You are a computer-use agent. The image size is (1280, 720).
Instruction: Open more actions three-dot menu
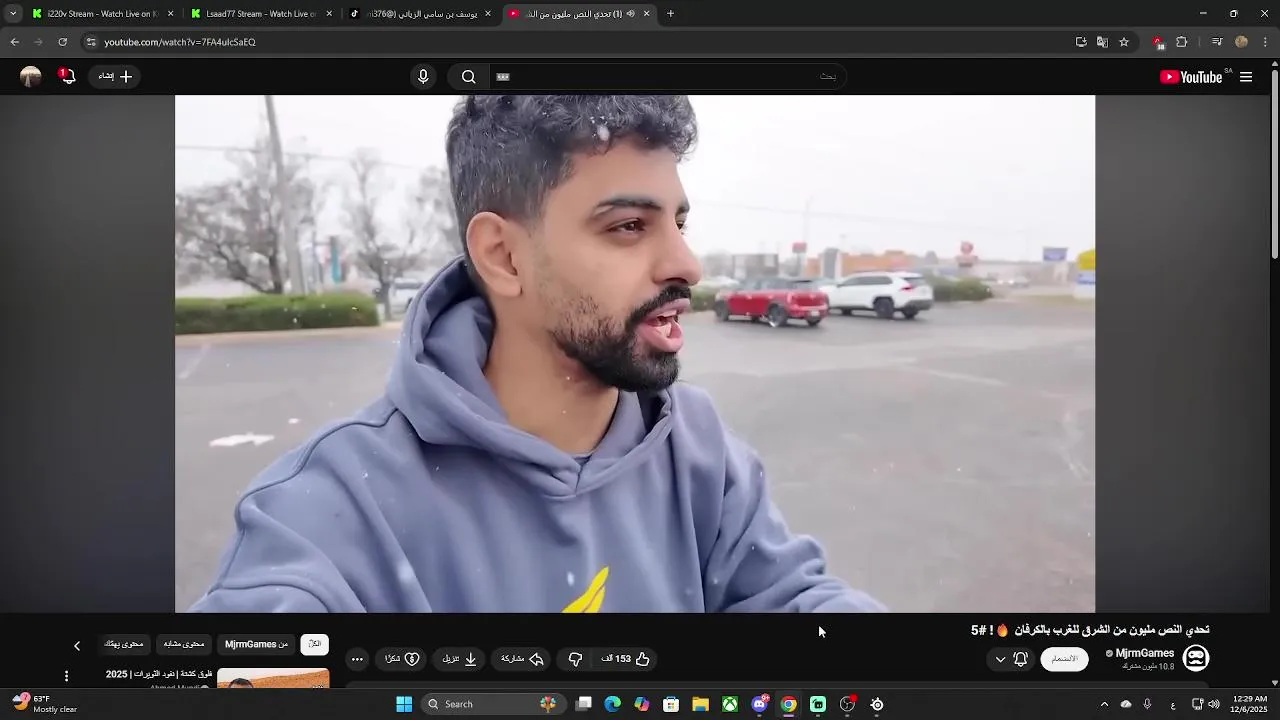pos(357,659)
